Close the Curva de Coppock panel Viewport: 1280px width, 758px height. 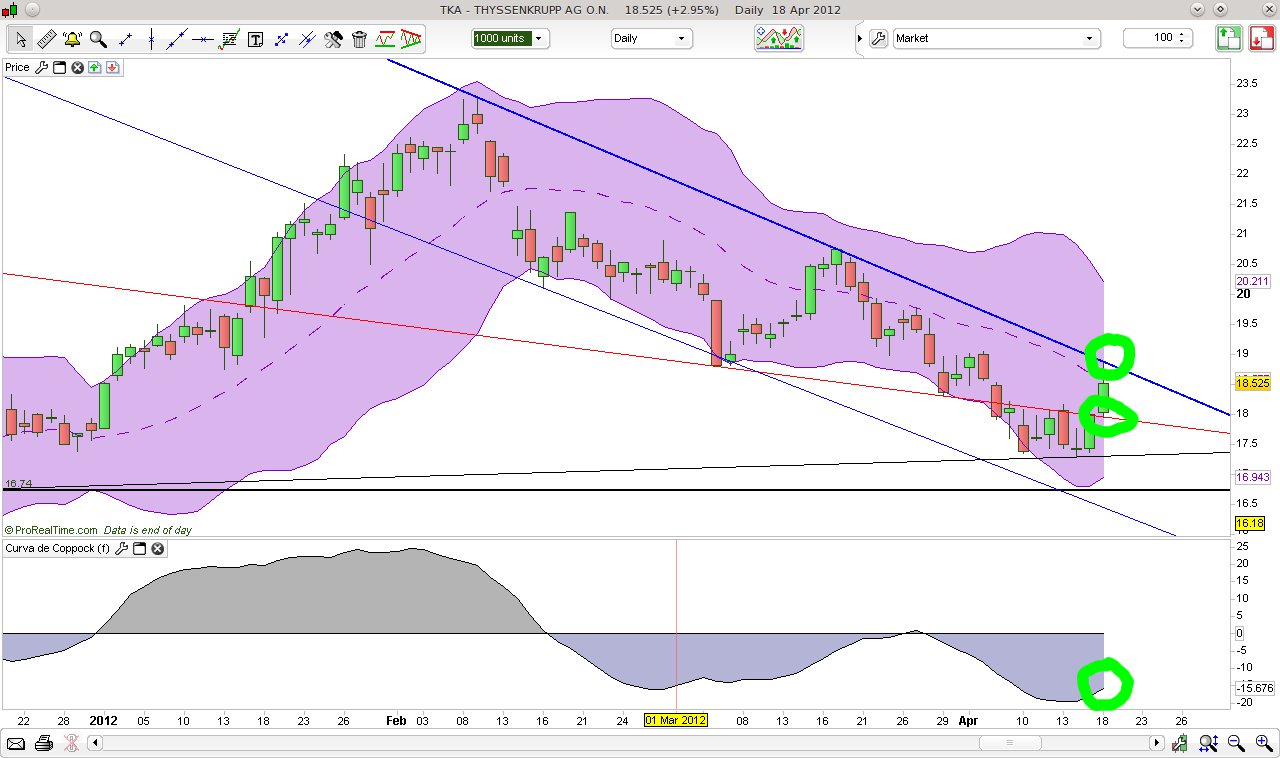tap(157, 548)
